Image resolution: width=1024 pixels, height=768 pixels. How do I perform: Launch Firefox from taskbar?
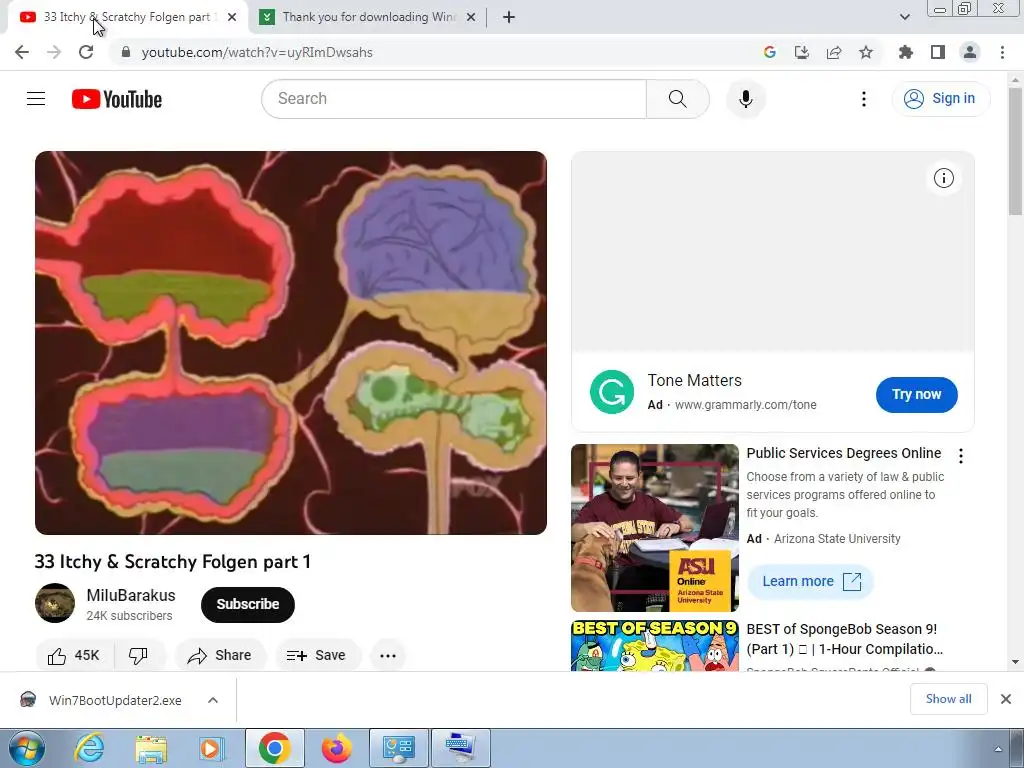pos(336,748)
